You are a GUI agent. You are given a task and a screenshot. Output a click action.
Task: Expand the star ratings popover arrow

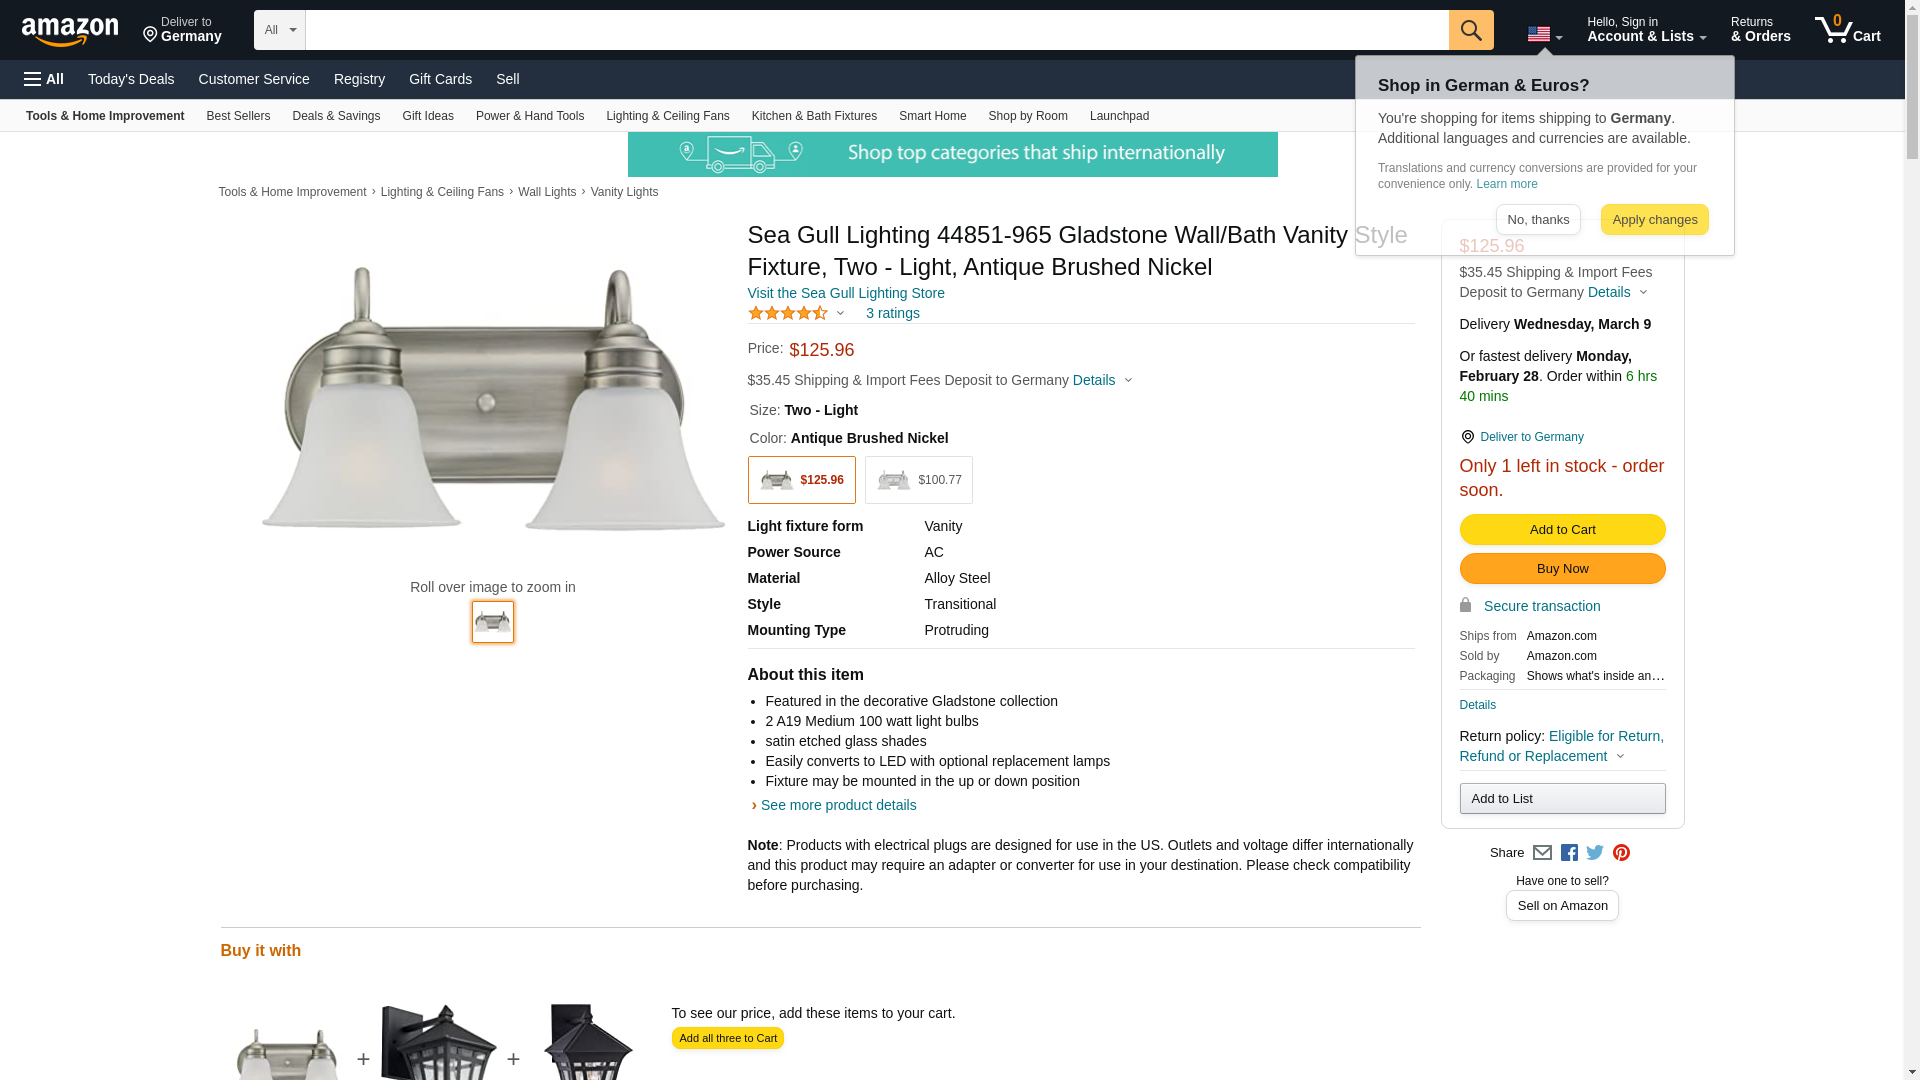click(840, 314)
